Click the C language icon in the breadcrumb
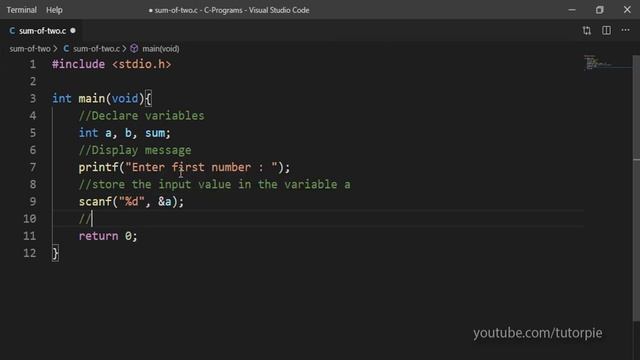This screenshot has width=640, height=360. pos(66,49)
